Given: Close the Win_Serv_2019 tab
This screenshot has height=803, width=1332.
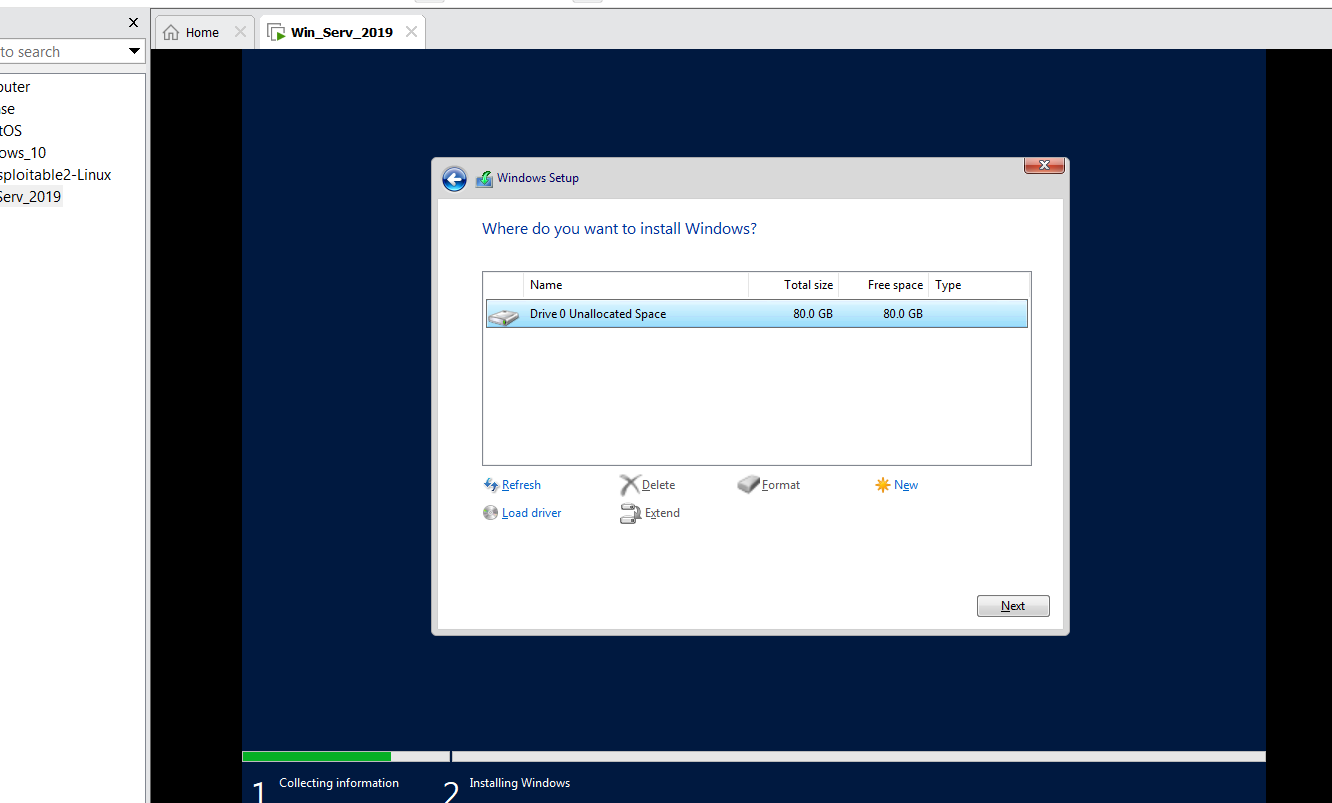Looking at the screenshot, I should (x=411, y=32).
